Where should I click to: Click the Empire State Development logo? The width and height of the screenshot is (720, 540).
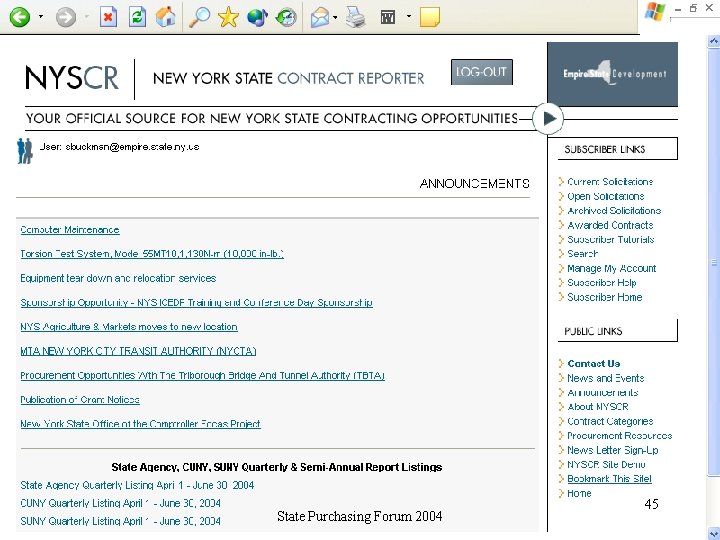613,74
